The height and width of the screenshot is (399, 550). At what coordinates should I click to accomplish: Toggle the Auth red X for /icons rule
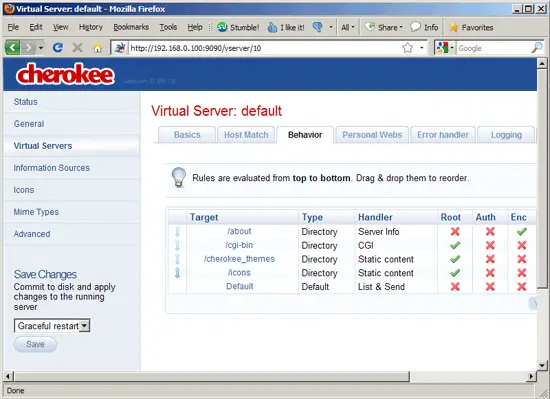pos(490,273)
